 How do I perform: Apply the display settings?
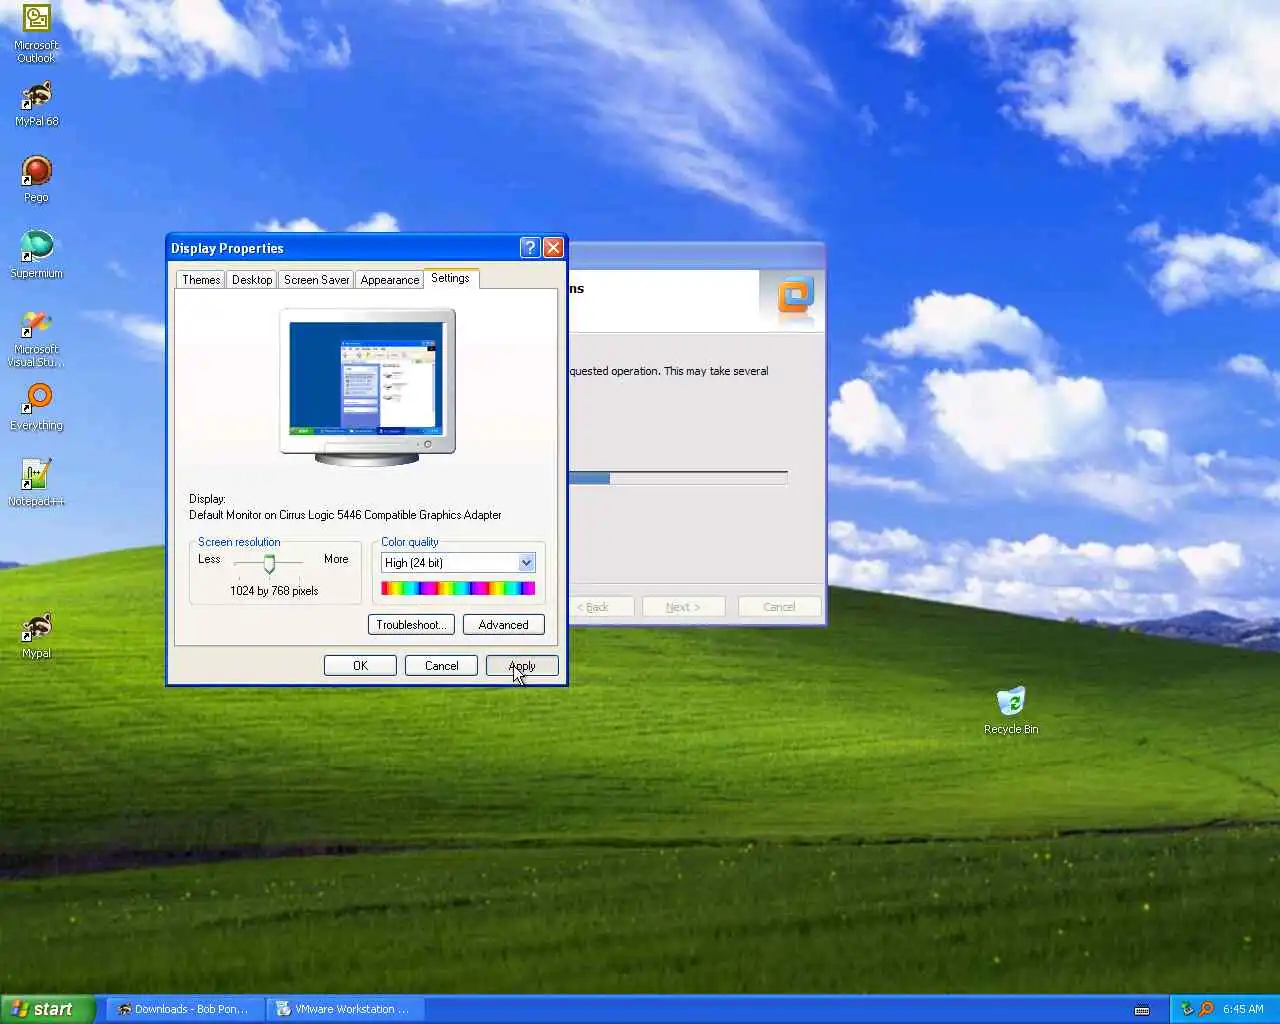522,666
